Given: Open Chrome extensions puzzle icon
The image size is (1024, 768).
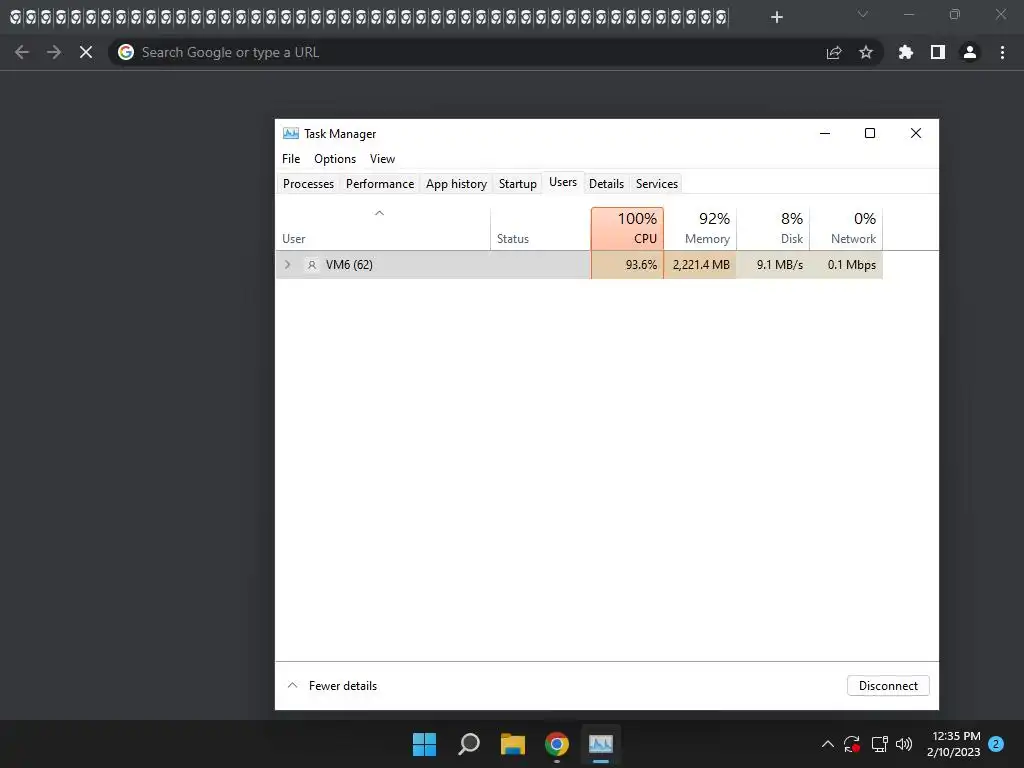Looking at the screenshot, I should coord(906,52).
